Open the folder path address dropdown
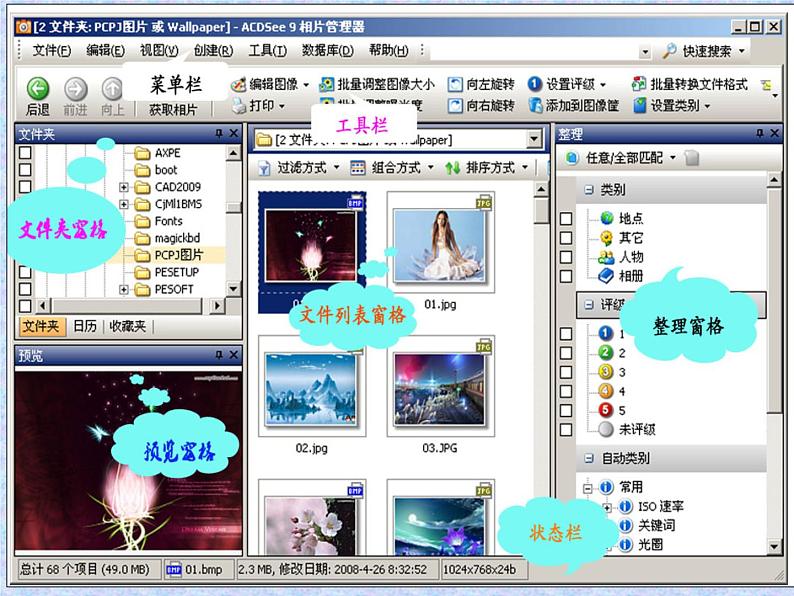The width and height of the screenshot is (794, 596). (x=534, y=139)
